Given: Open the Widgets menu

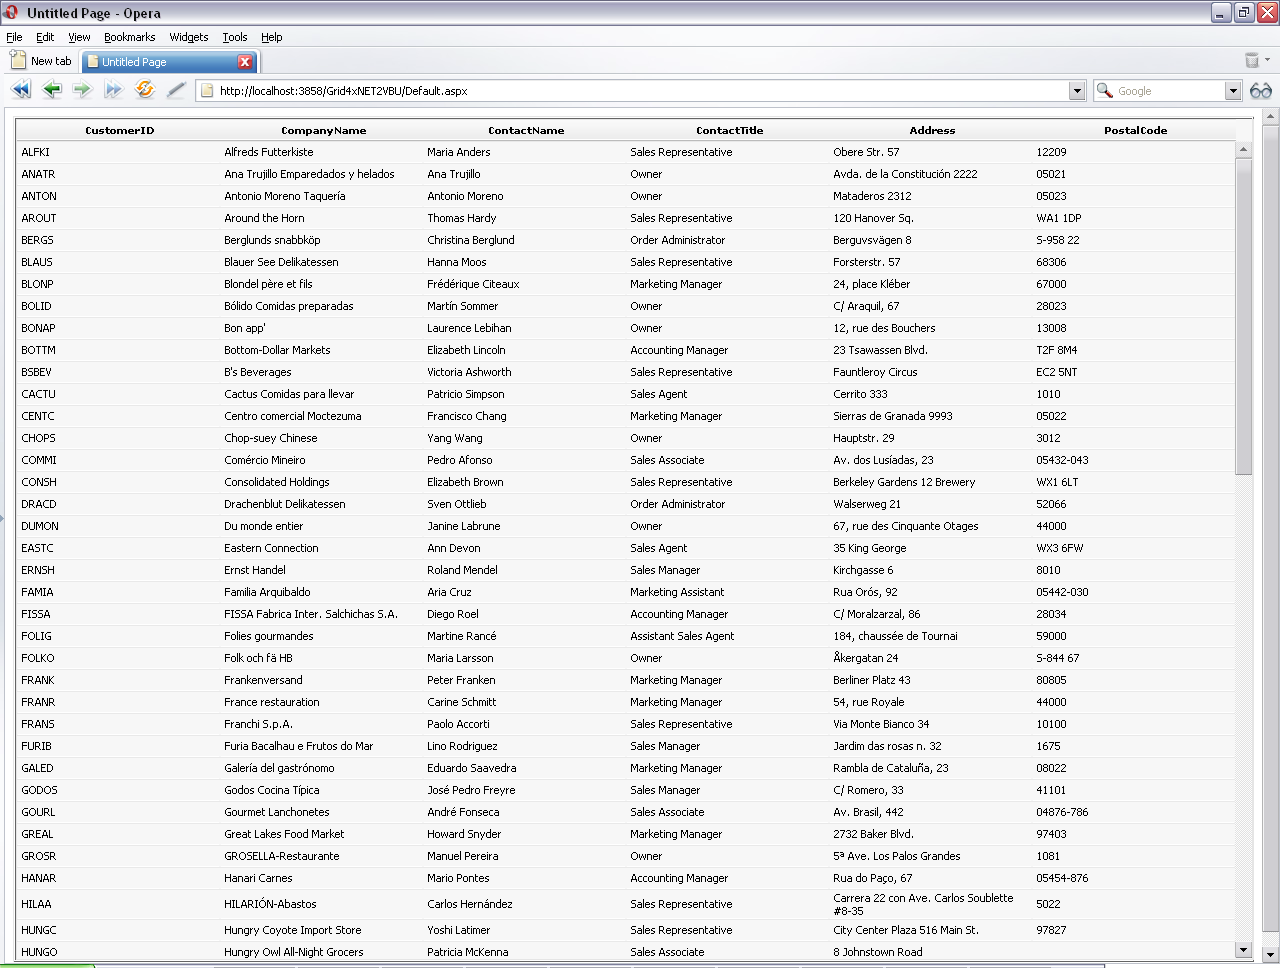Looking at the screenshot, I should click(189, 37).
